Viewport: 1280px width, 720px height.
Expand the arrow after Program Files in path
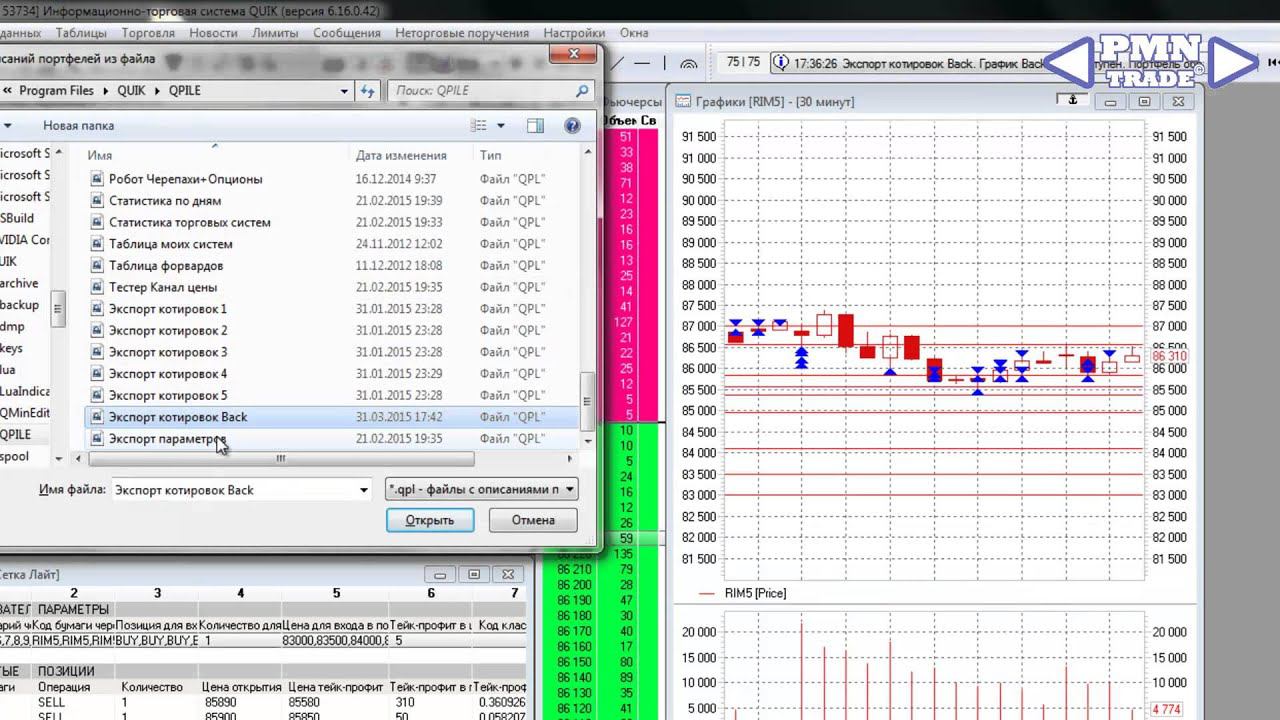(104, 90)
